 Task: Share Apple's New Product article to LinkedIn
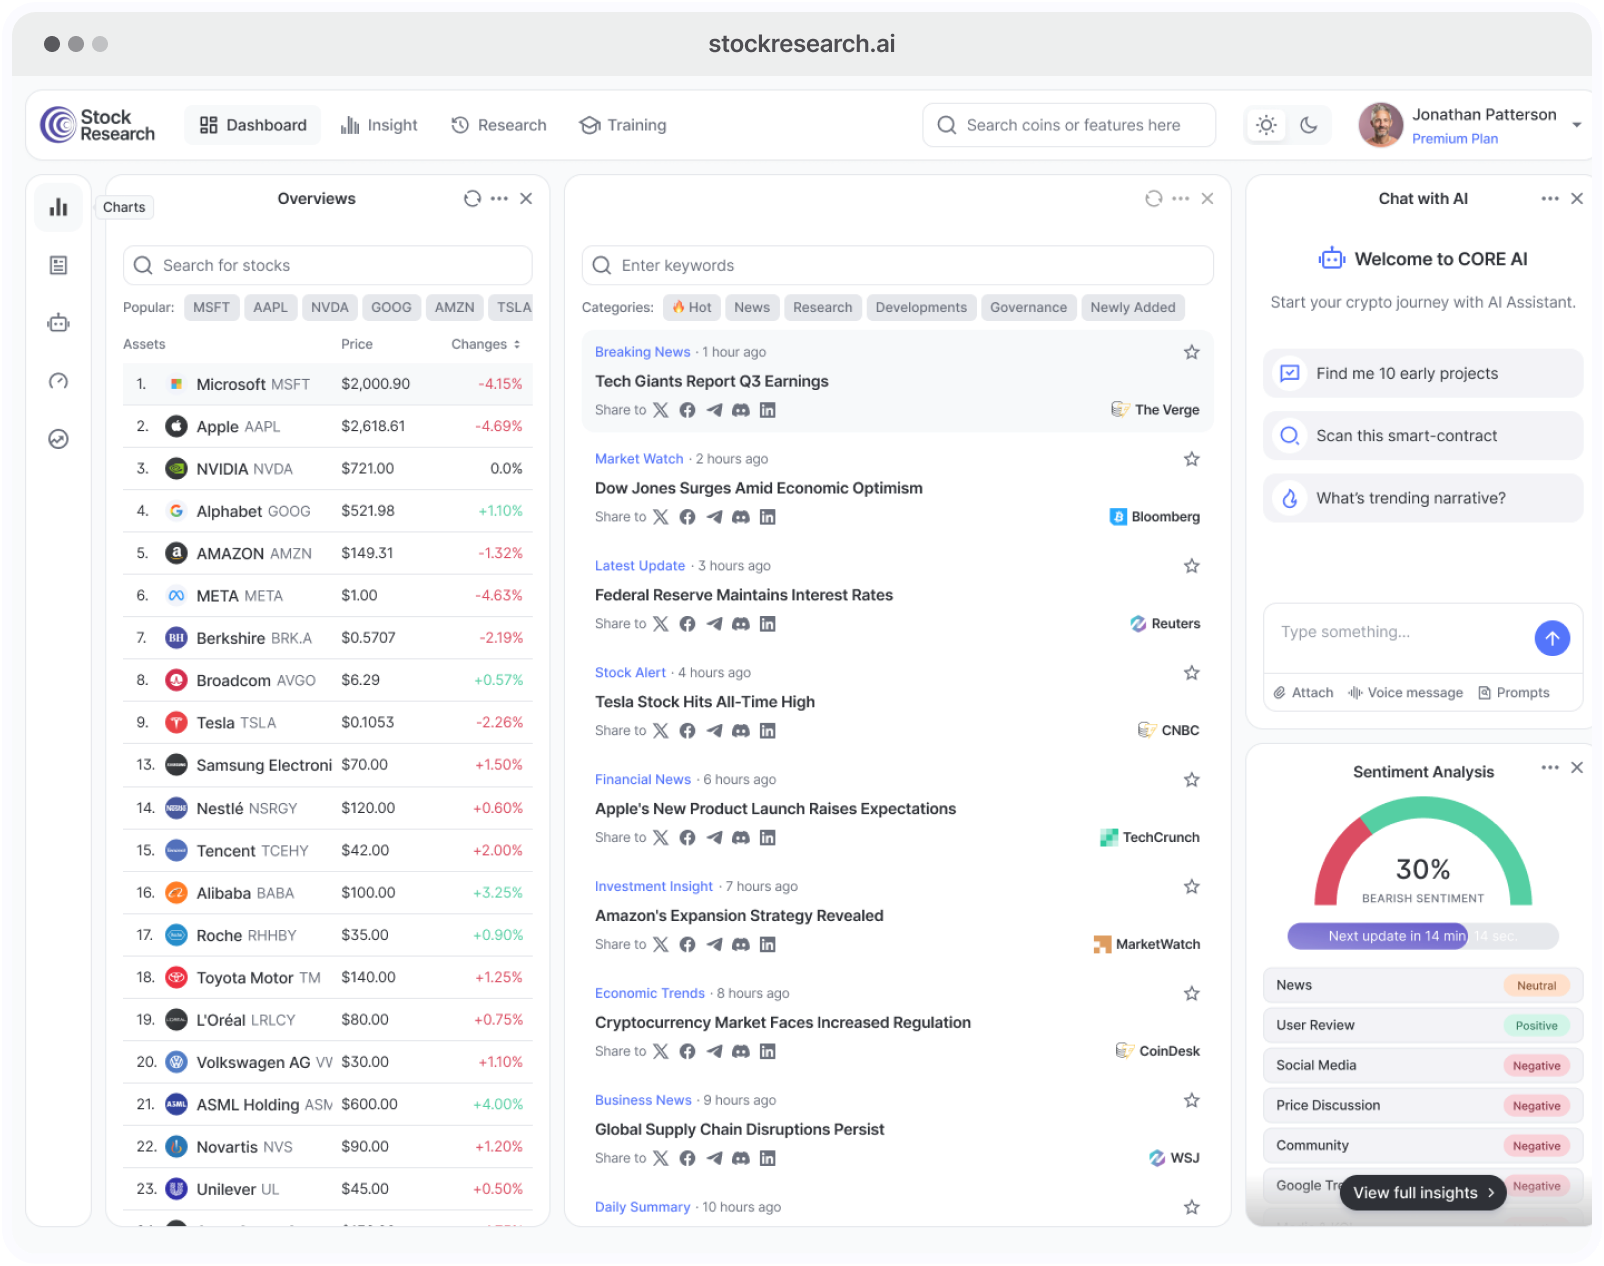pyautogui.click(x=768, y=838)
